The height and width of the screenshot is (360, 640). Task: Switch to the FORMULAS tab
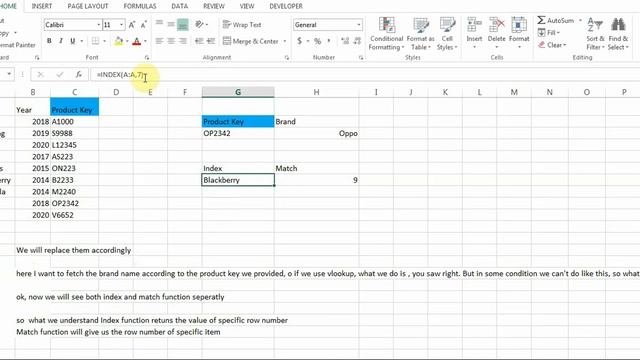pos(140,6)
